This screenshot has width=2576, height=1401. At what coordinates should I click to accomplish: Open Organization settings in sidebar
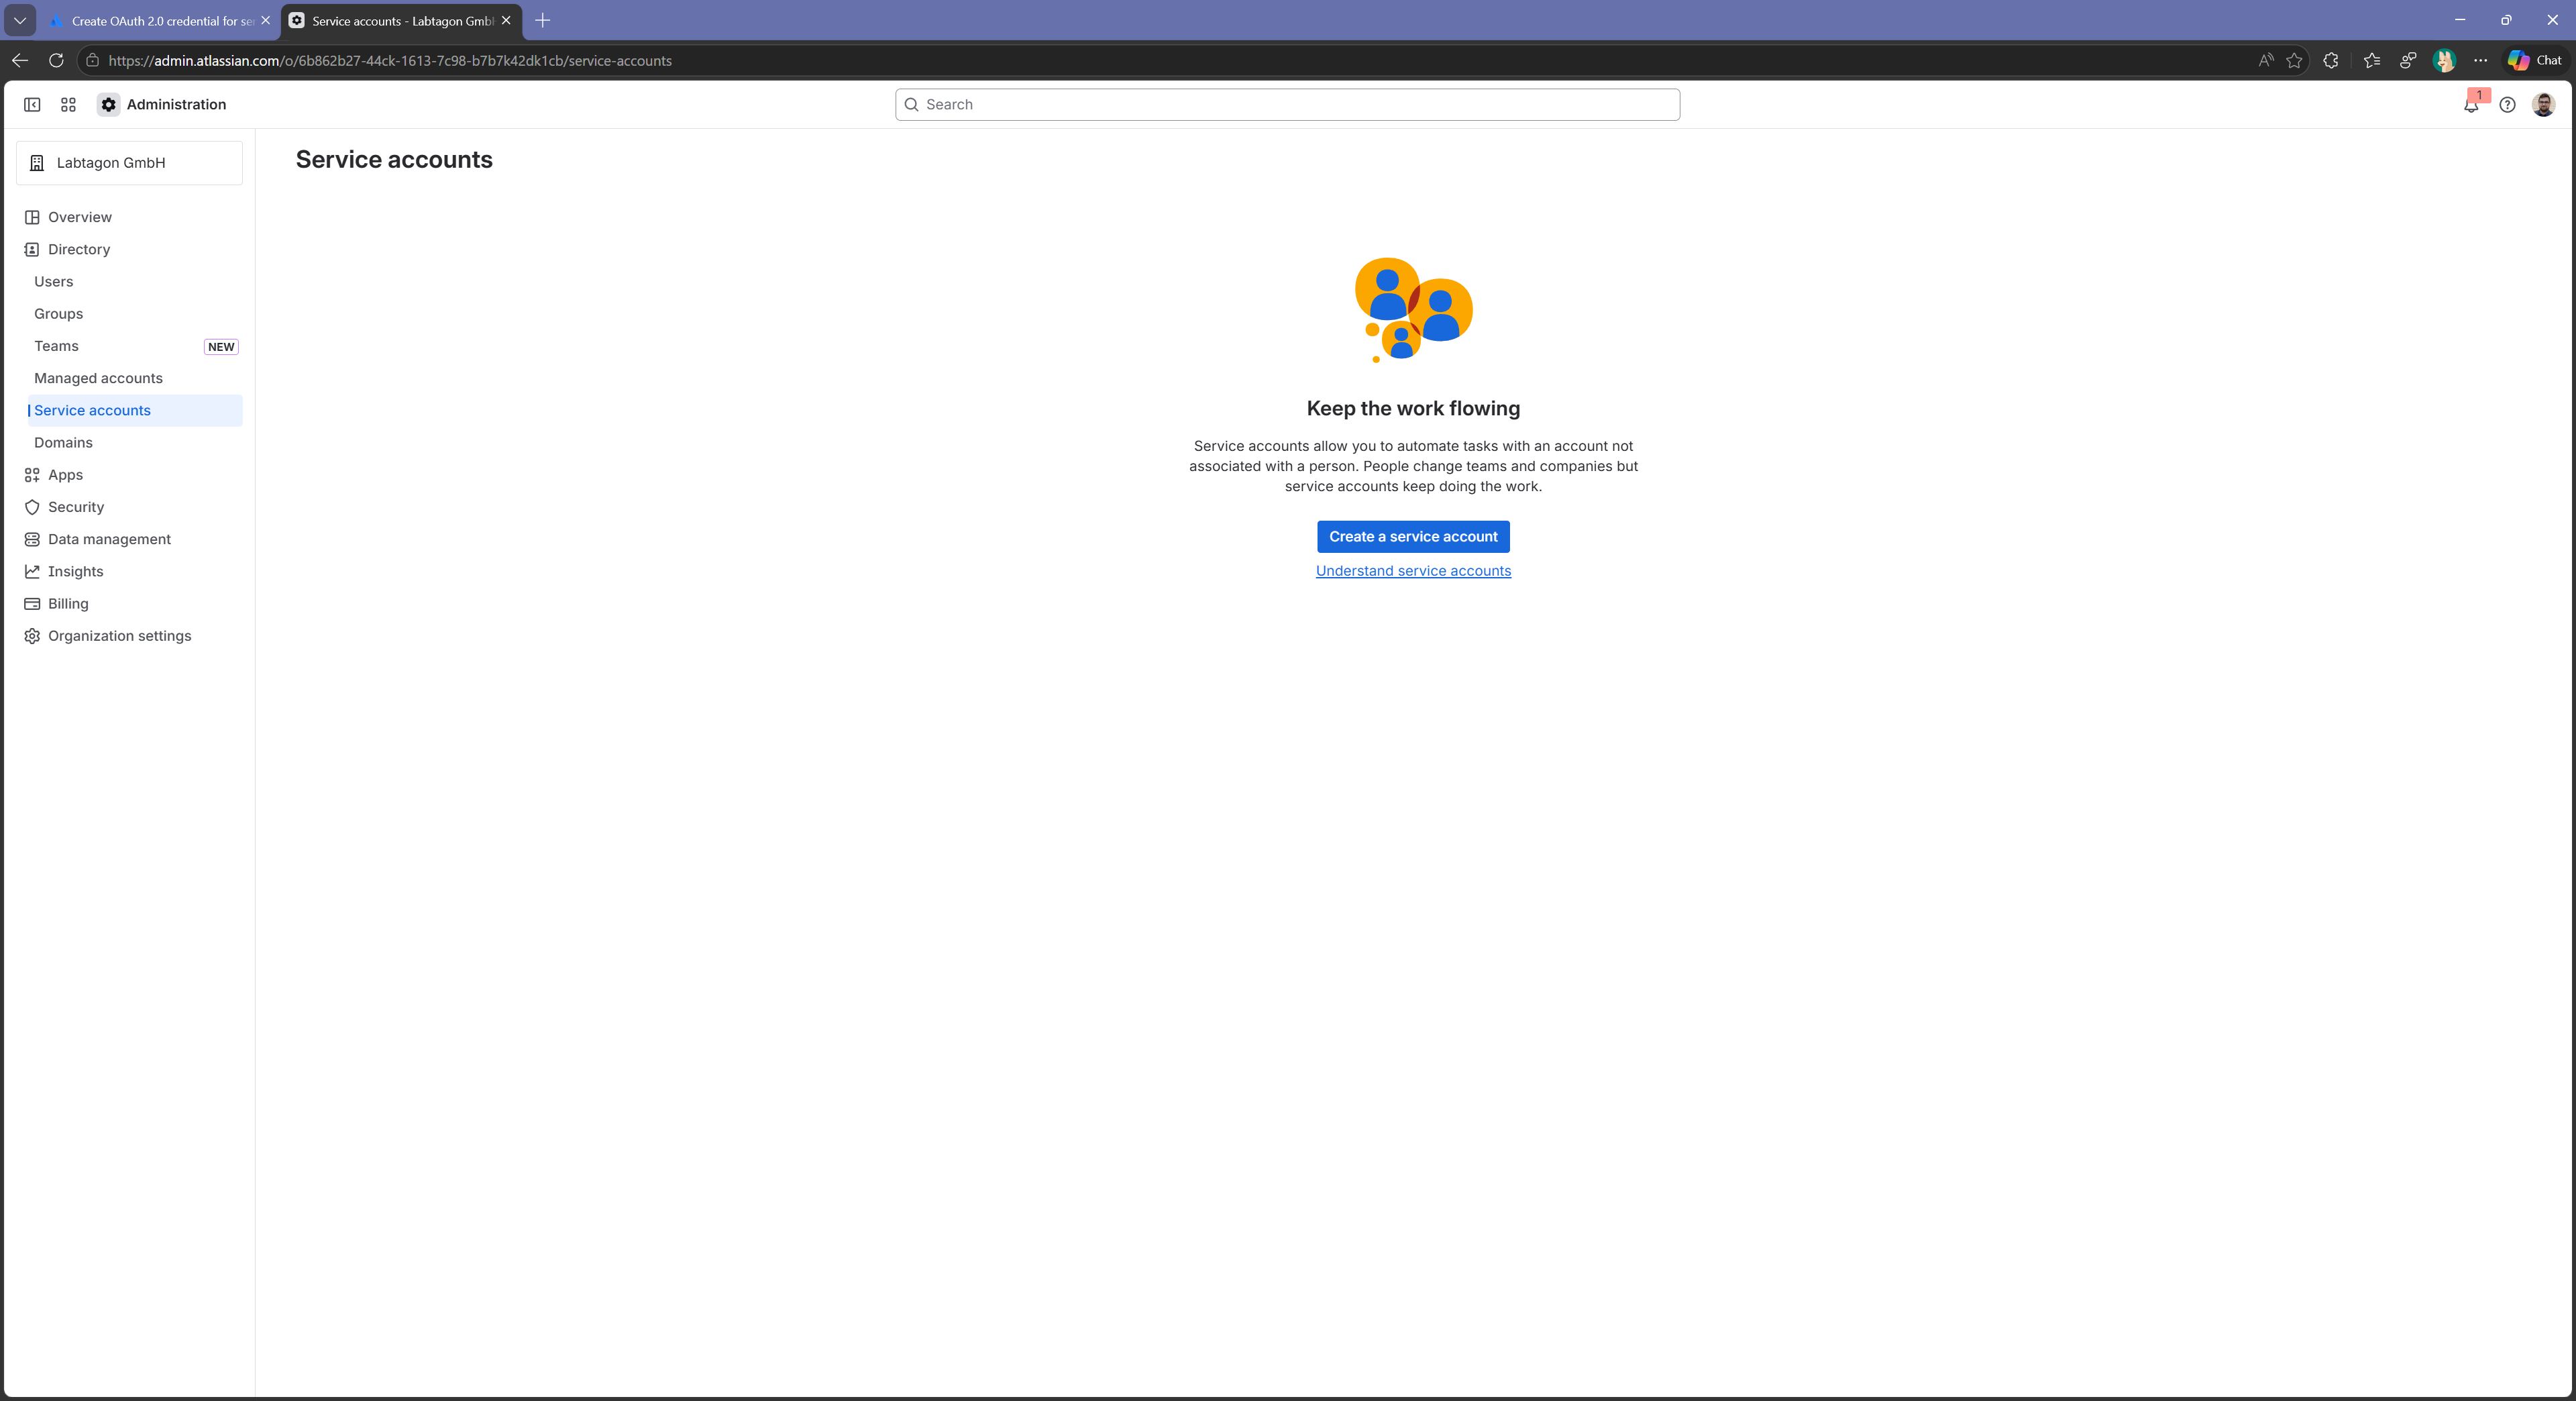pyautogui.click(x=119, y=636)
